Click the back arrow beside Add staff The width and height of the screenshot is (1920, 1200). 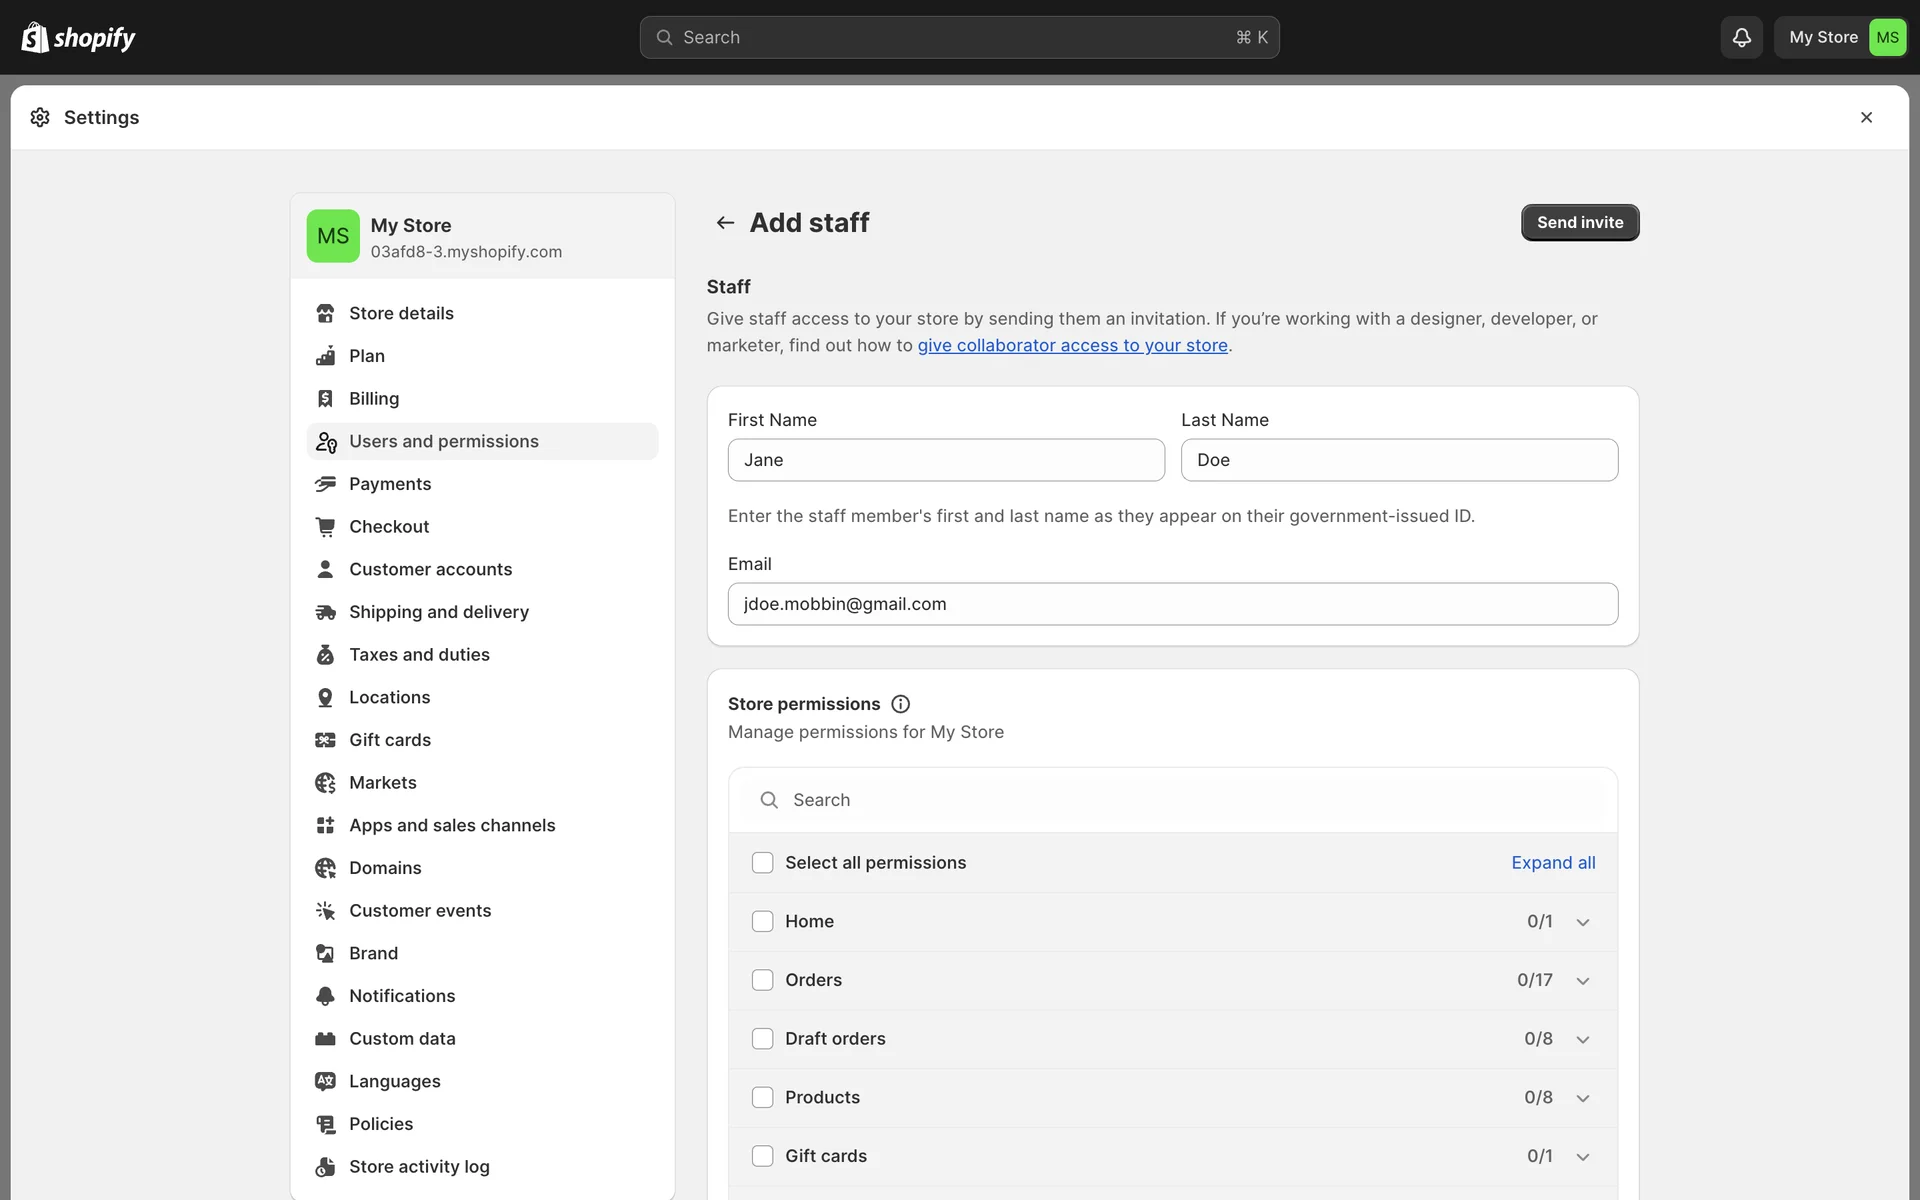(725, 222)
